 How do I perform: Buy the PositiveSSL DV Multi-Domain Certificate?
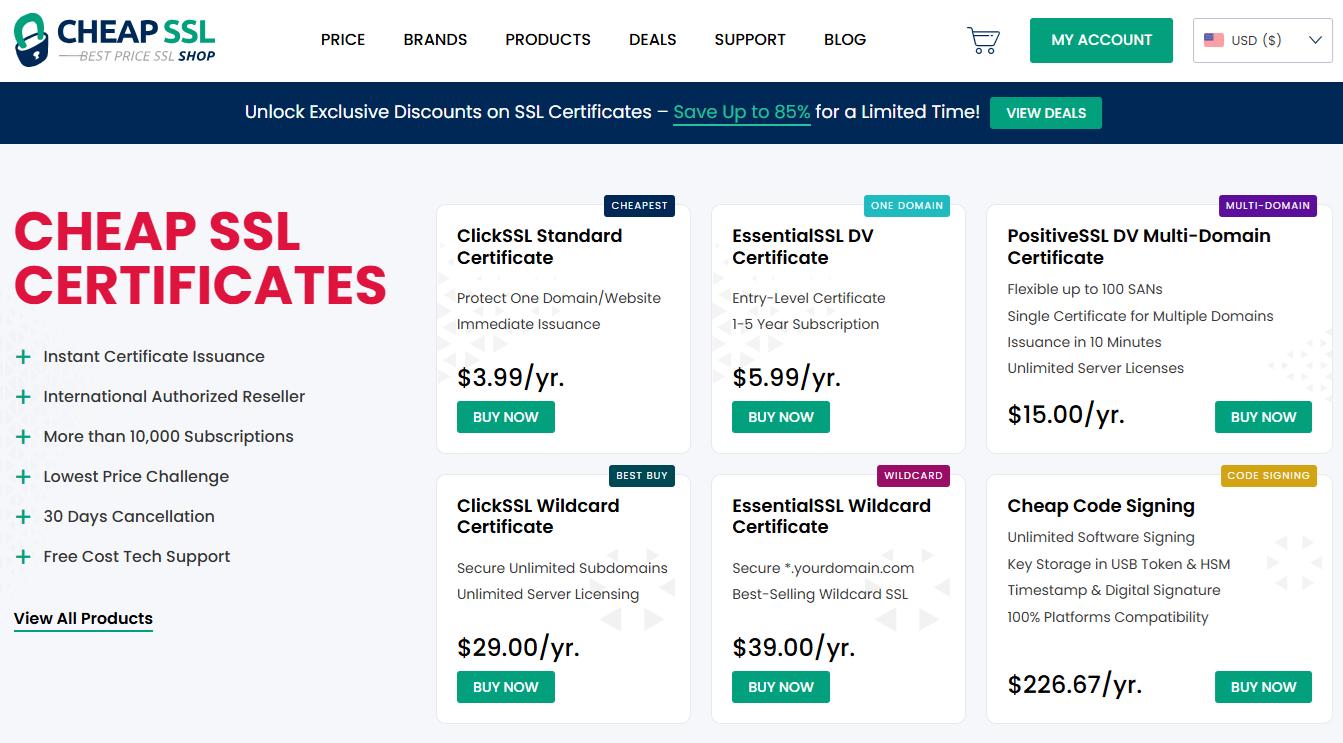point(1263,417)
